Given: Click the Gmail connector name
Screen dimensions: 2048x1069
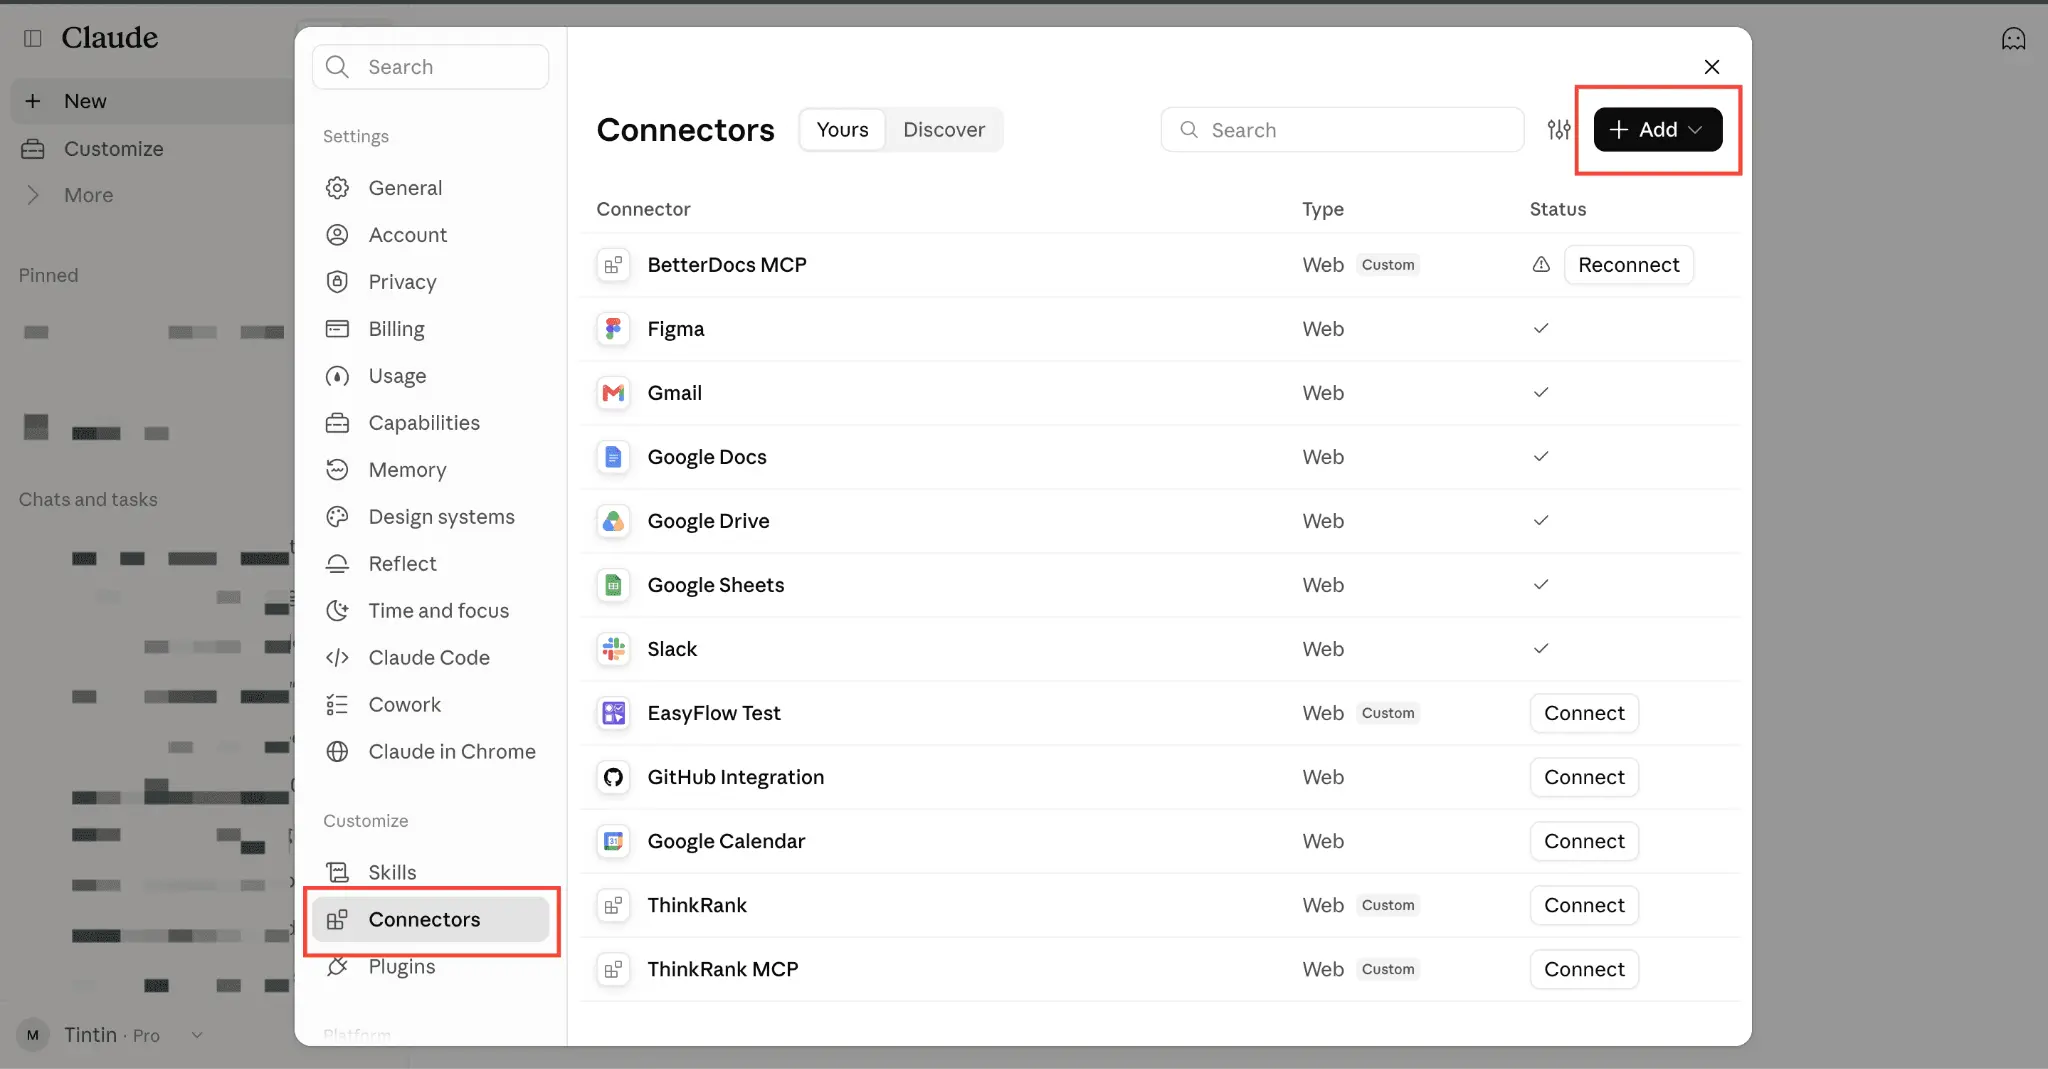Looking at the screenshot, I should (674, 393).
